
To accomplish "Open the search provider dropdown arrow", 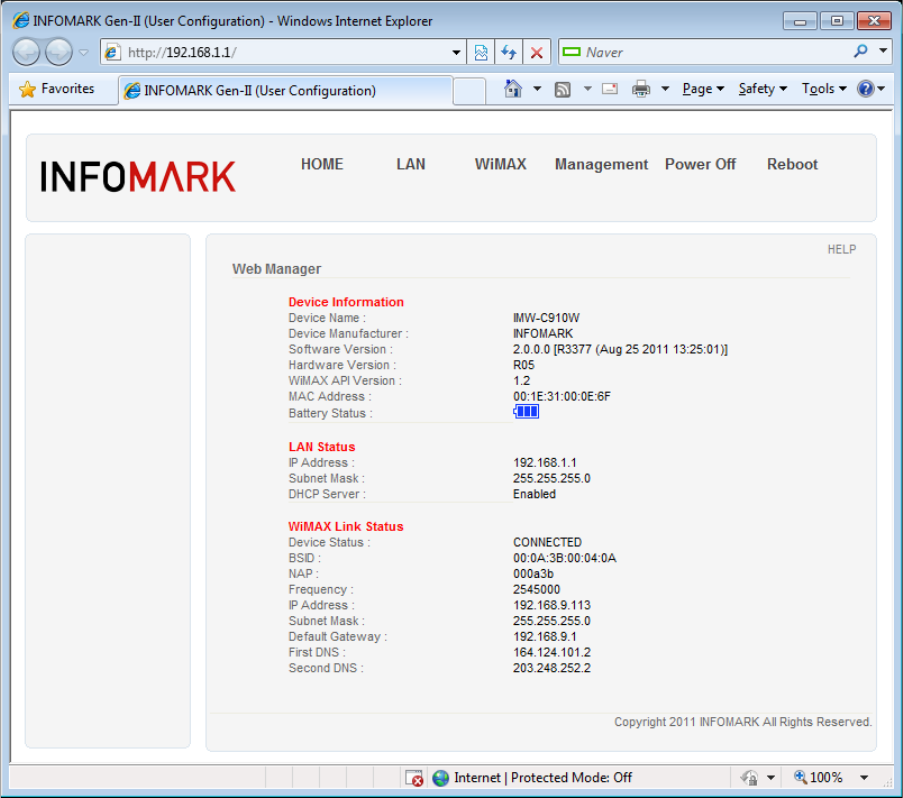I will [x=883, y=51].
